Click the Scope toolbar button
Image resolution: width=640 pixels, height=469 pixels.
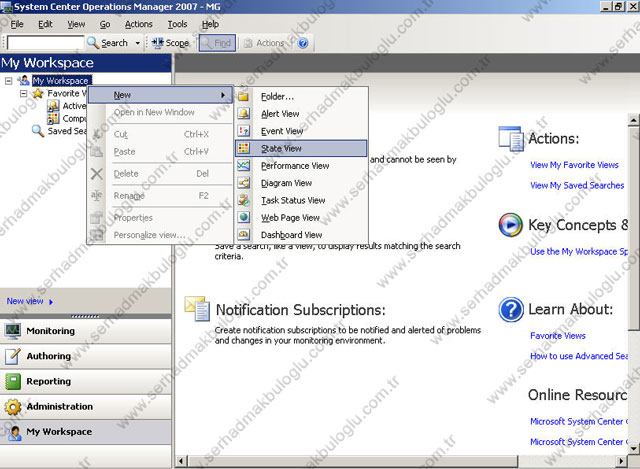point(171,43)
